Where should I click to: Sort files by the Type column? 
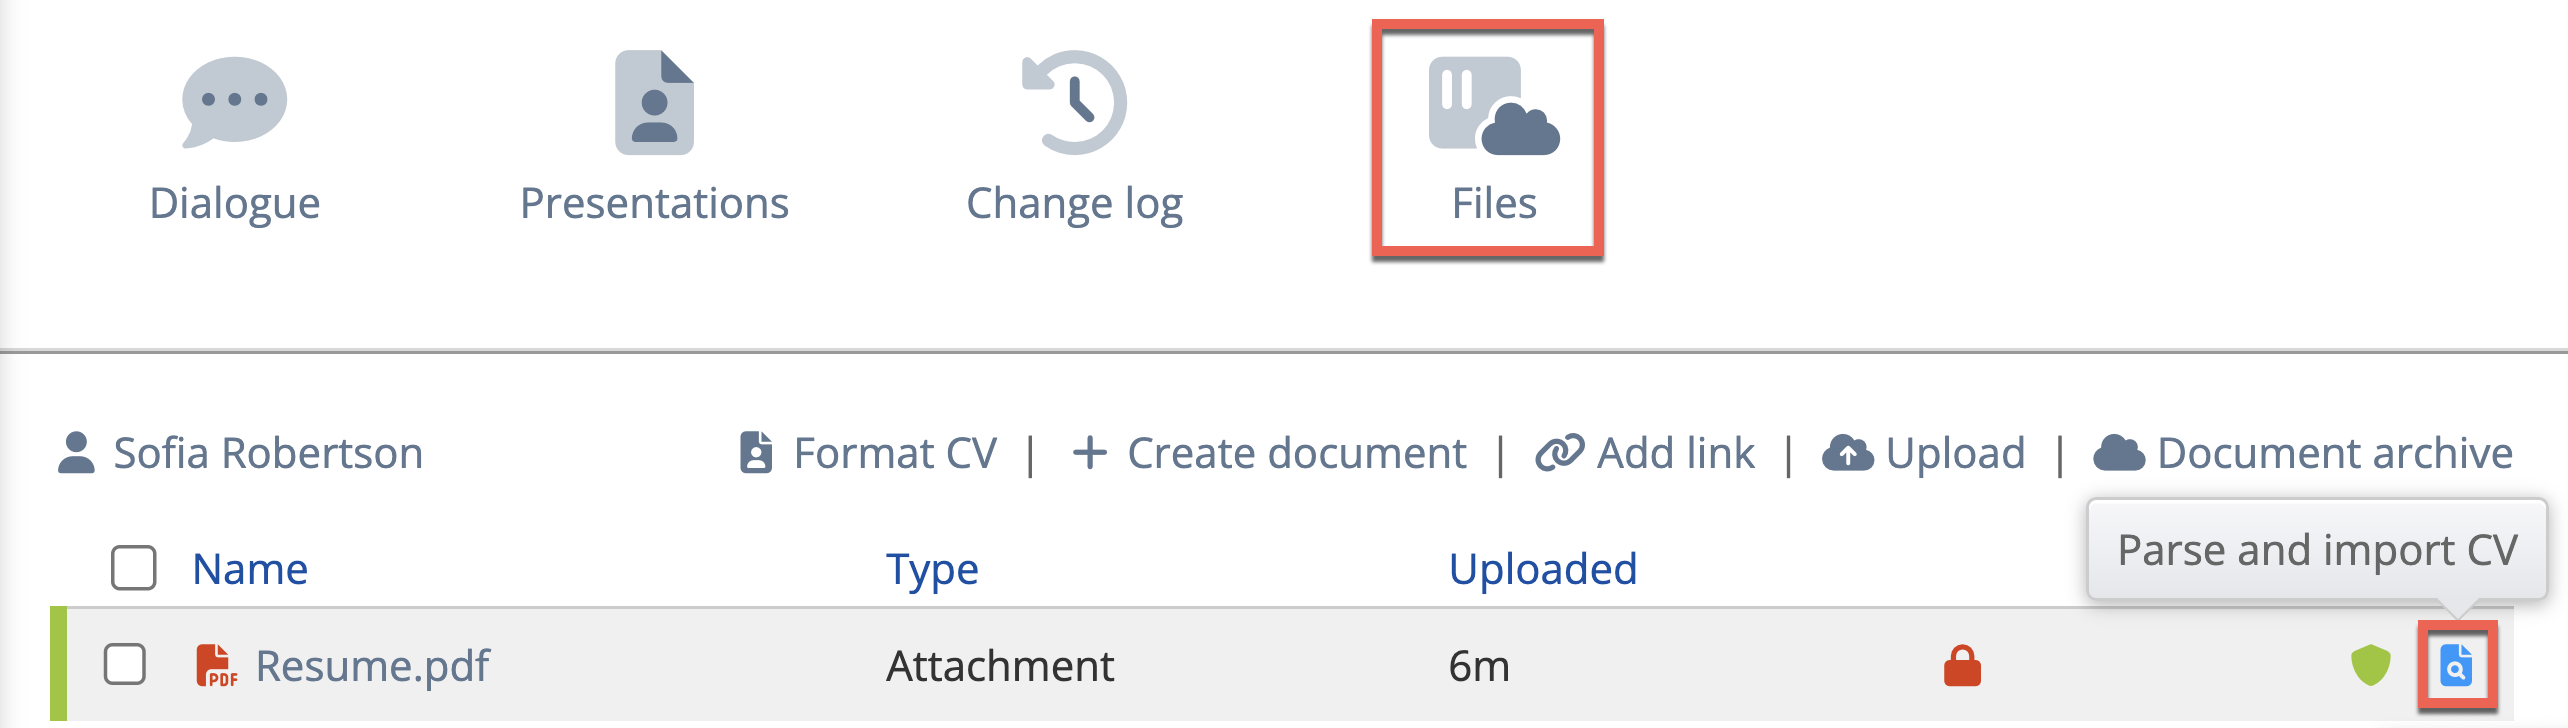[932, 569]
